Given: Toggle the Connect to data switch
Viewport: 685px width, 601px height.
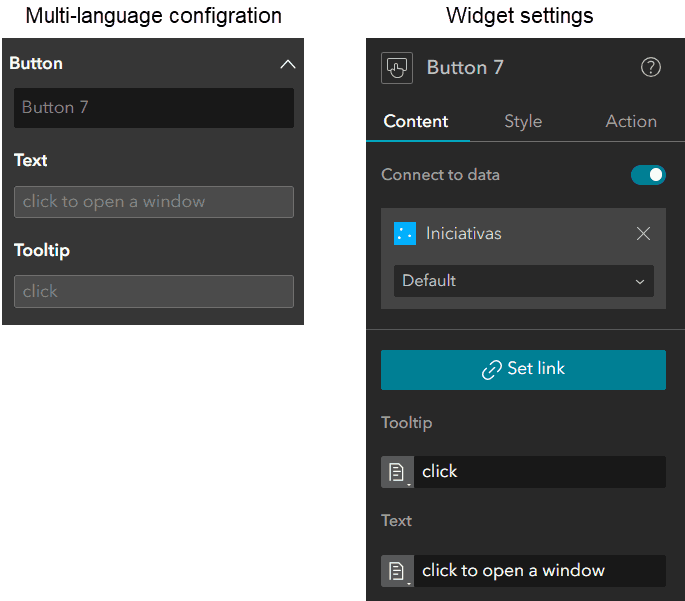Looking at the screenshot, I should point(648,175).
